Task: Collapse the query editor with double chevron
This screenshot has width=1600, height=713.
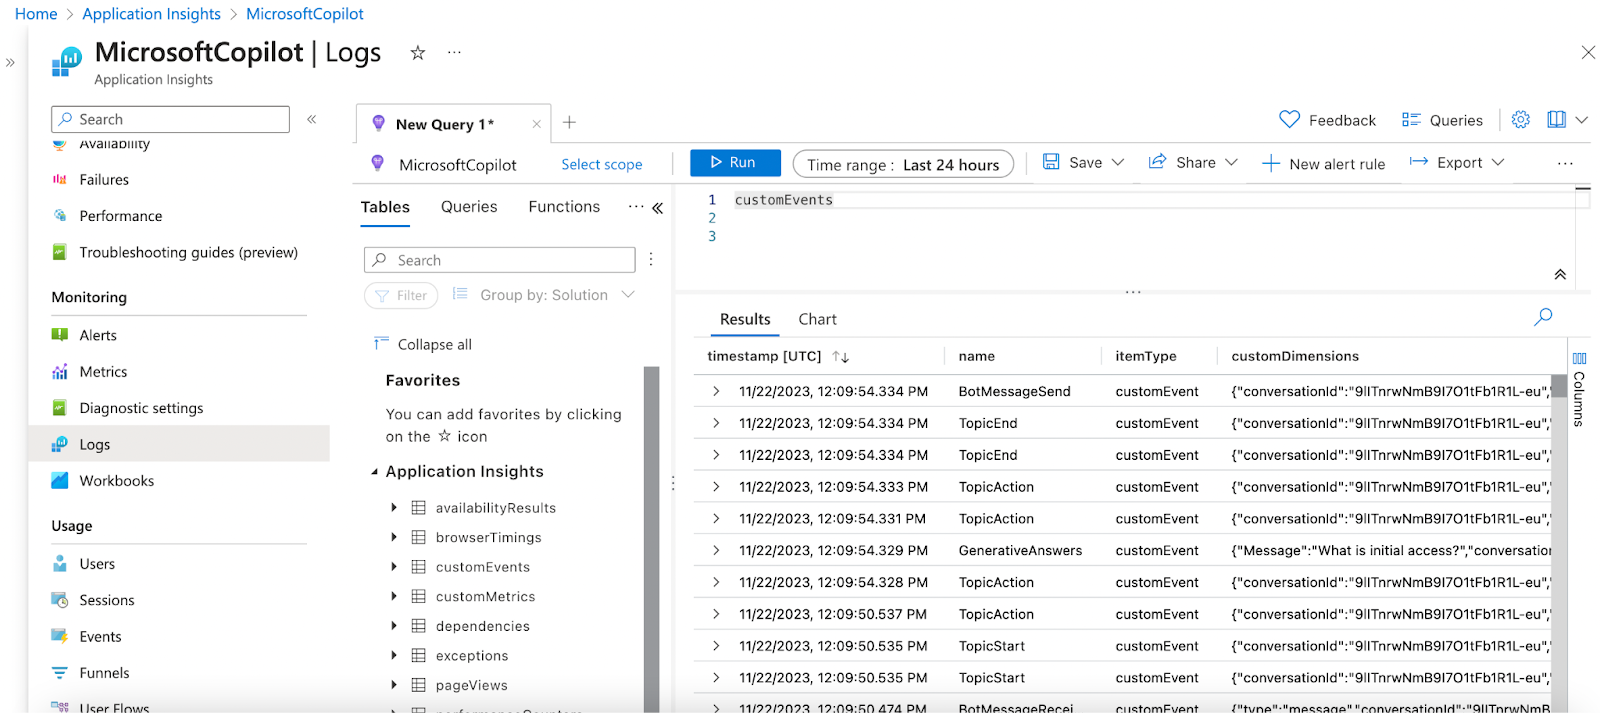Action: pyautogui.click(x=1560, y=274)
